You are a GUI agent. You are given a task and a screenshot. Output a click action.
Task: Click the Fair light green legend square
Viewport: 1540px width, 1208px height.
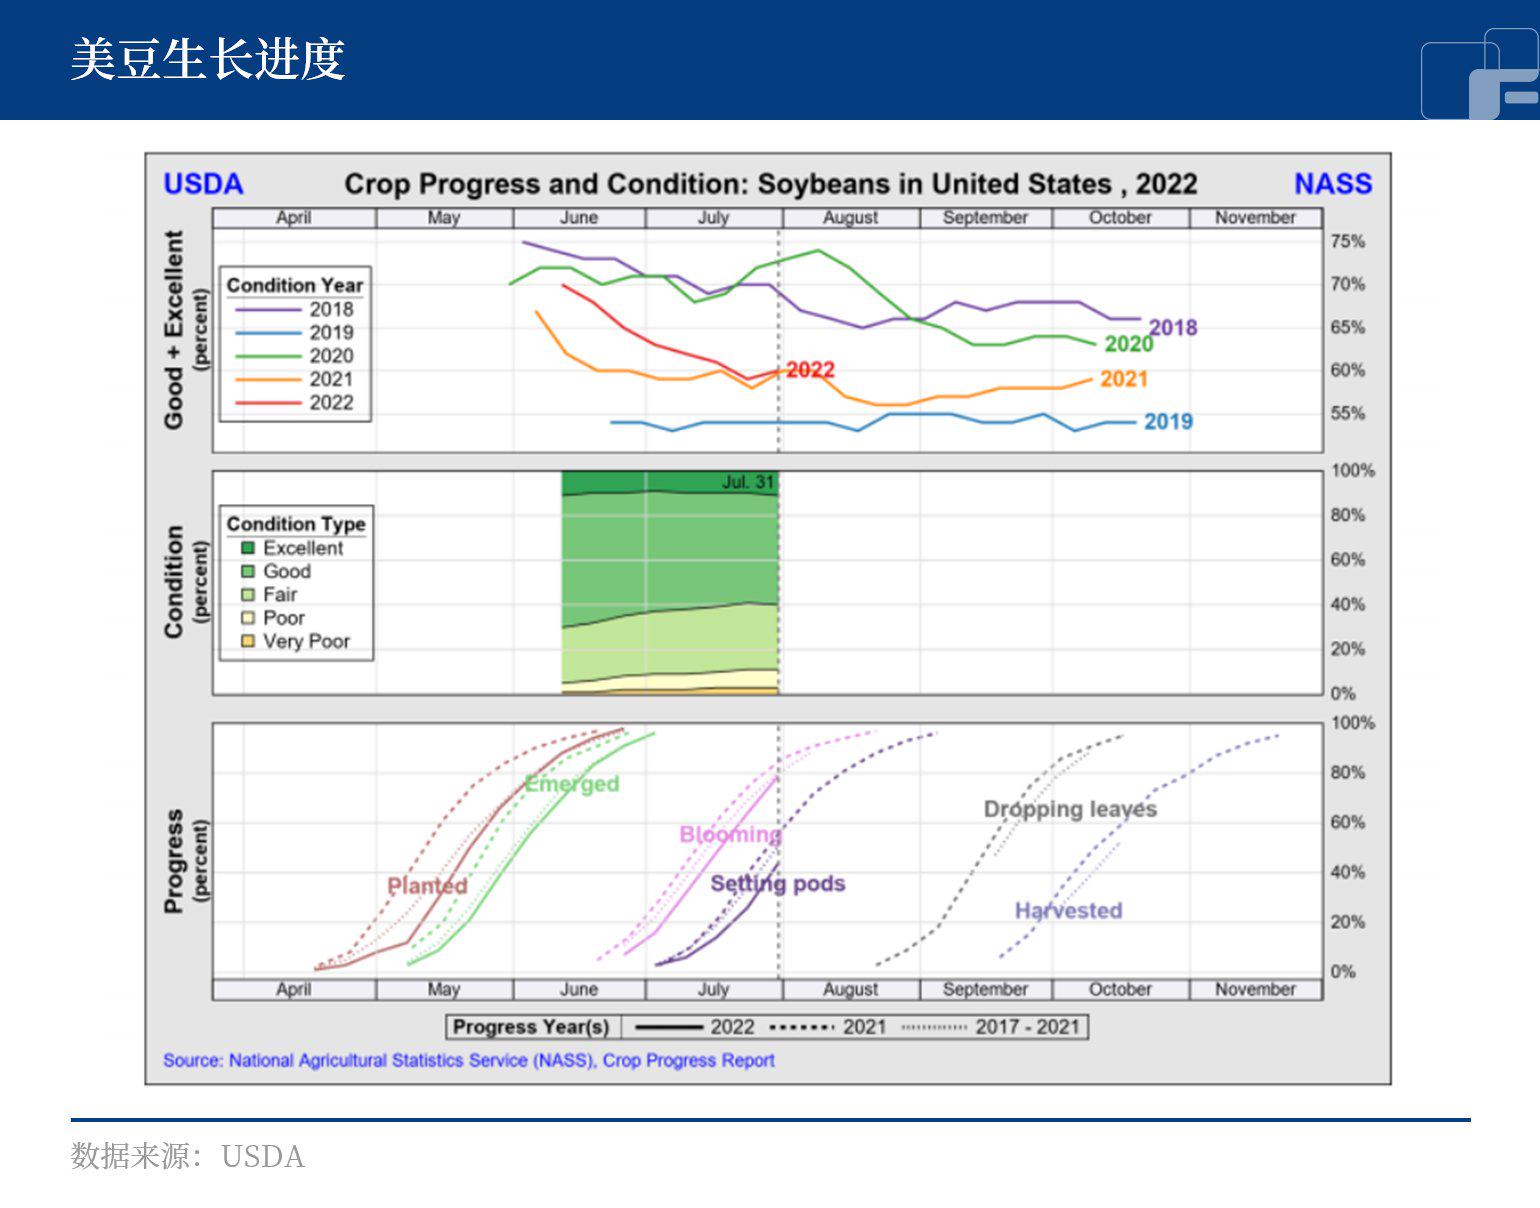coord(247,595)
